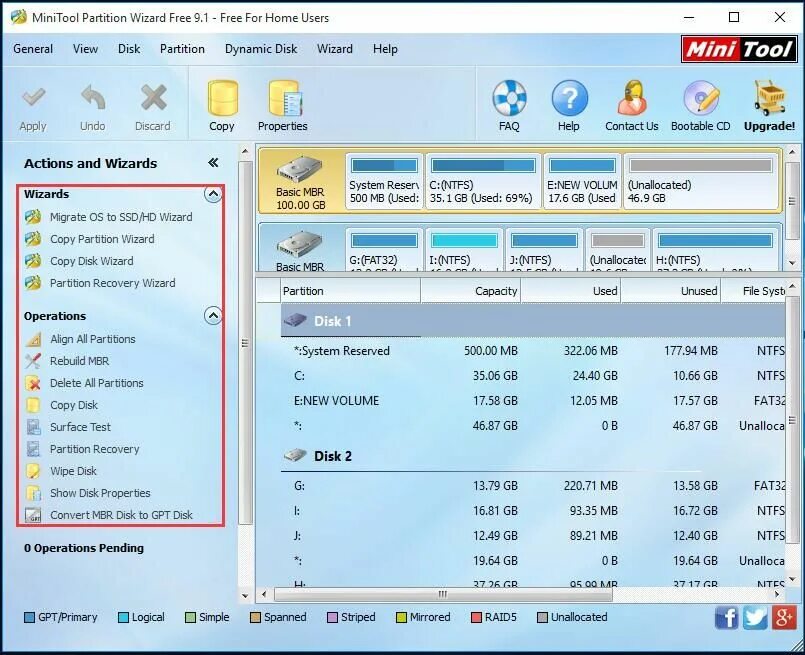
Task: Open the Twitter social icon
Action: [x=755, y=618]
